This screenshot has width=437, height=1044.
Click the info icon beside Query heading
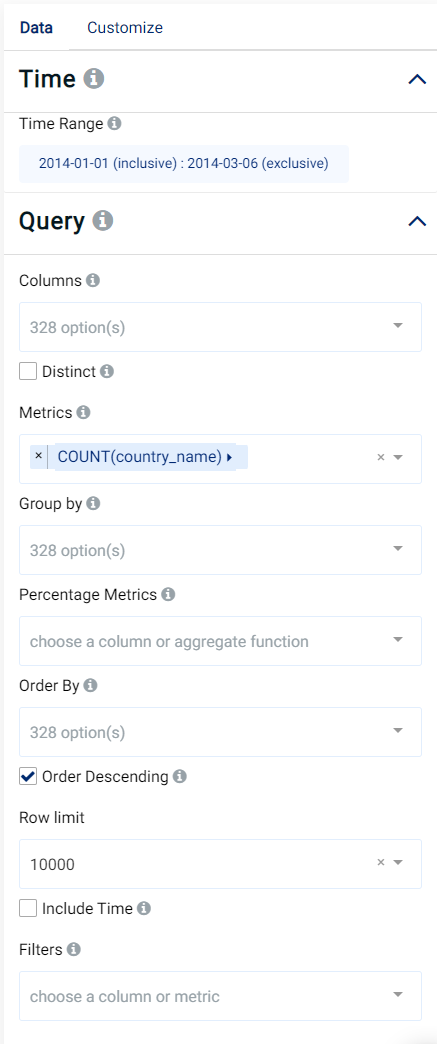[103, 220]
